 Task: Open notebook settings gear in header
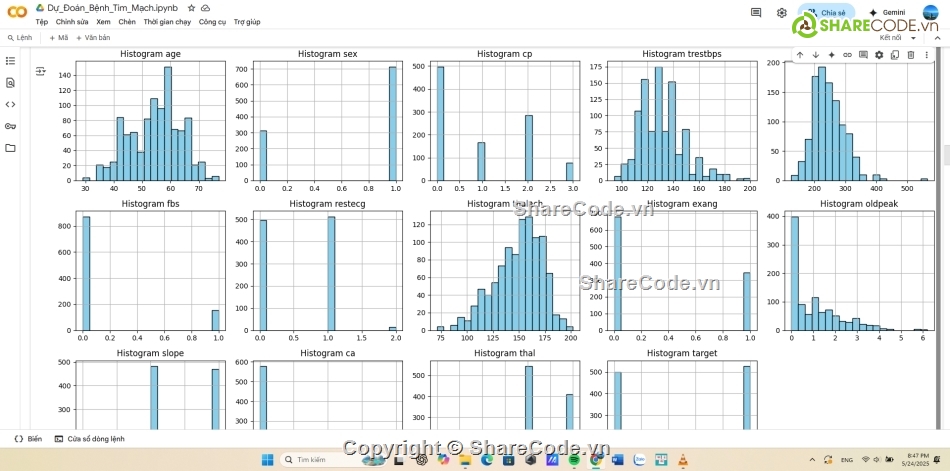point(782,12)
